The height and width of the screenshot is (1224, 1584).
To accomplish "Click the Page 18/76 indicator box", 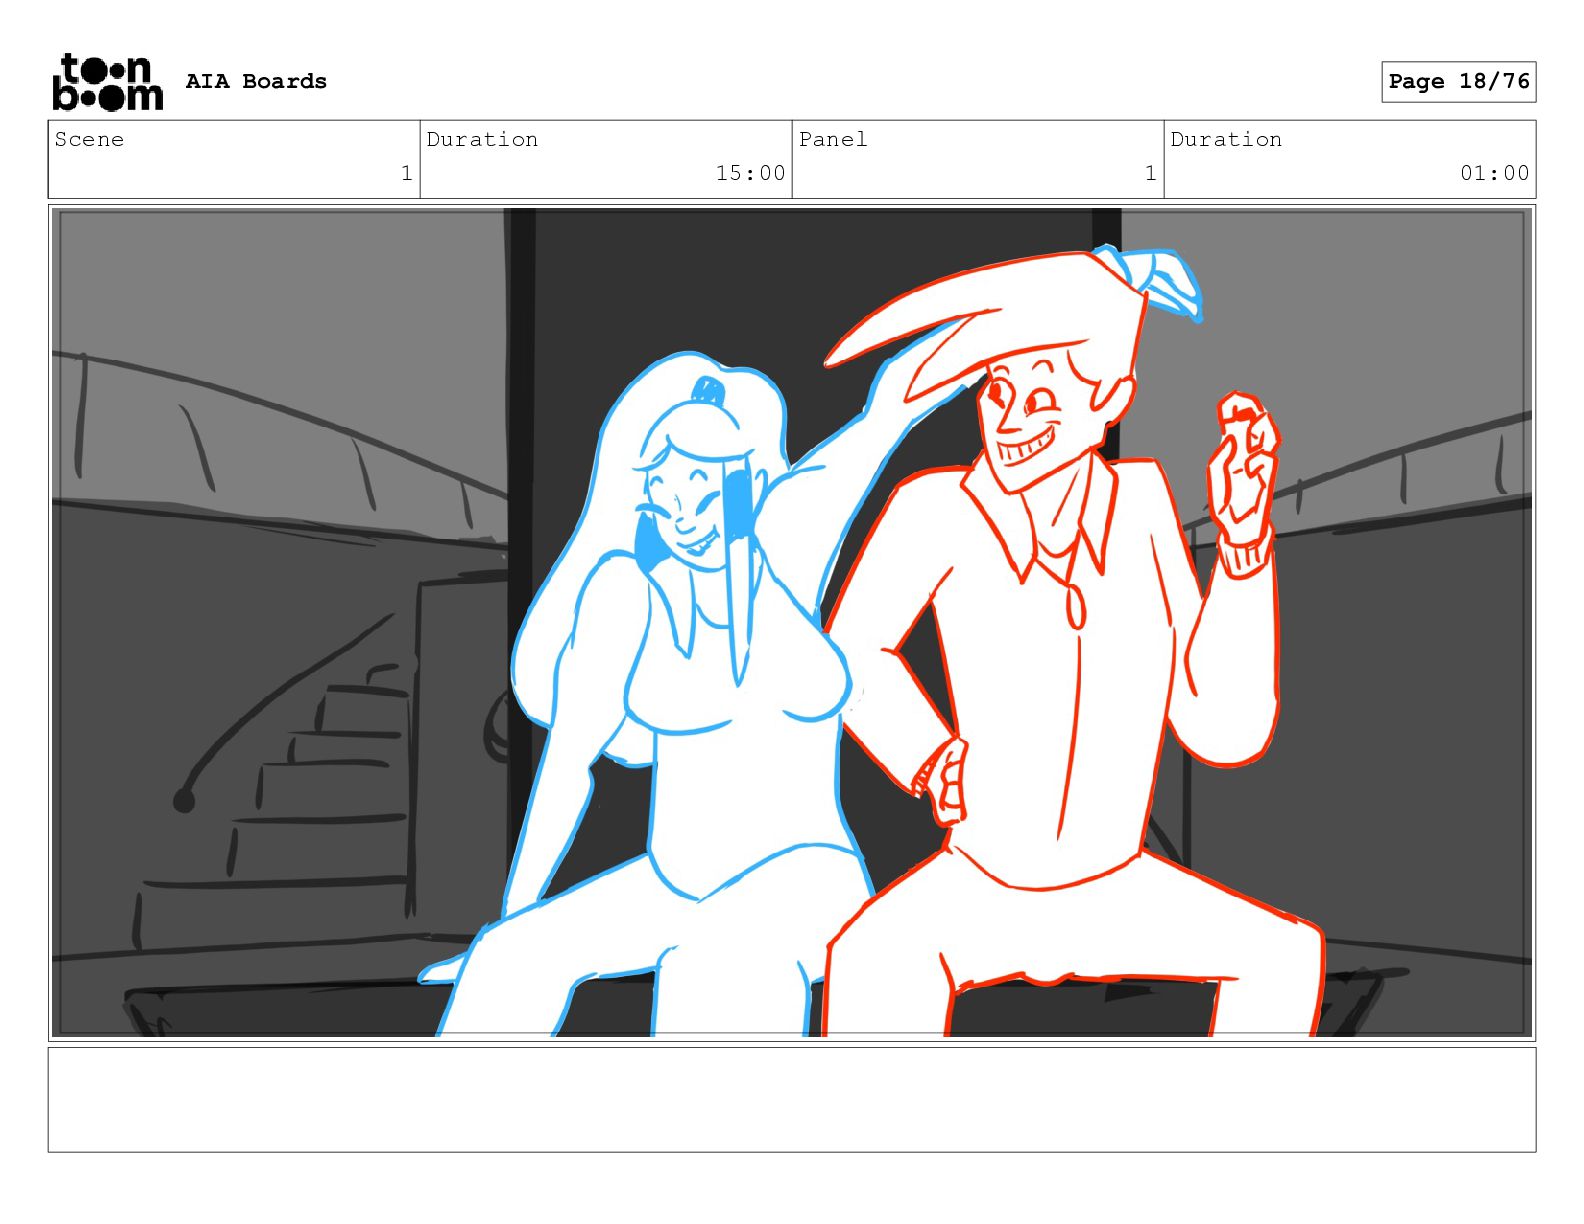I will point(1458,82).
